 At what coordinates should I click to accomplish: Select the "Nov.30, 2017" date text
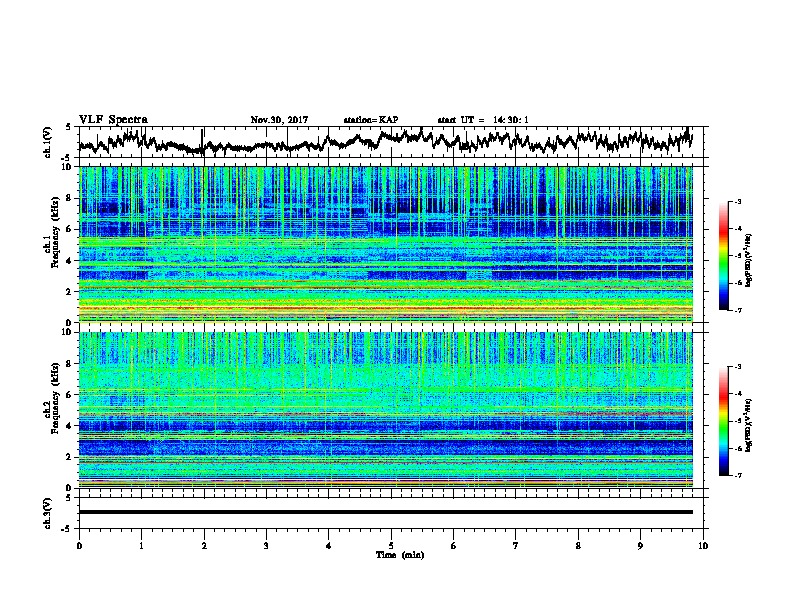point(279,120)
